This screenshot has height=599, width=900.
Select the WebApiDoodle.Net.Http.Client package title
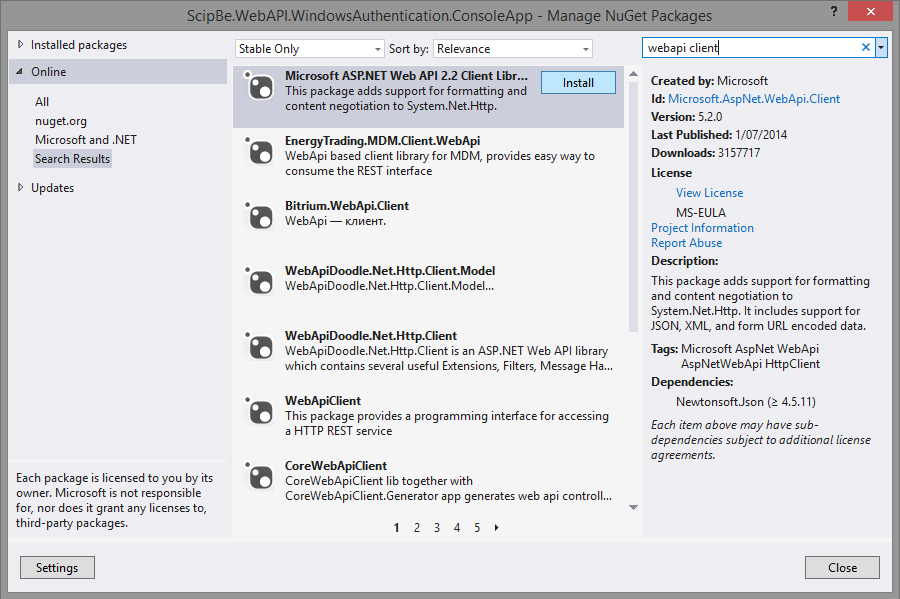click(x=371, y=335)
